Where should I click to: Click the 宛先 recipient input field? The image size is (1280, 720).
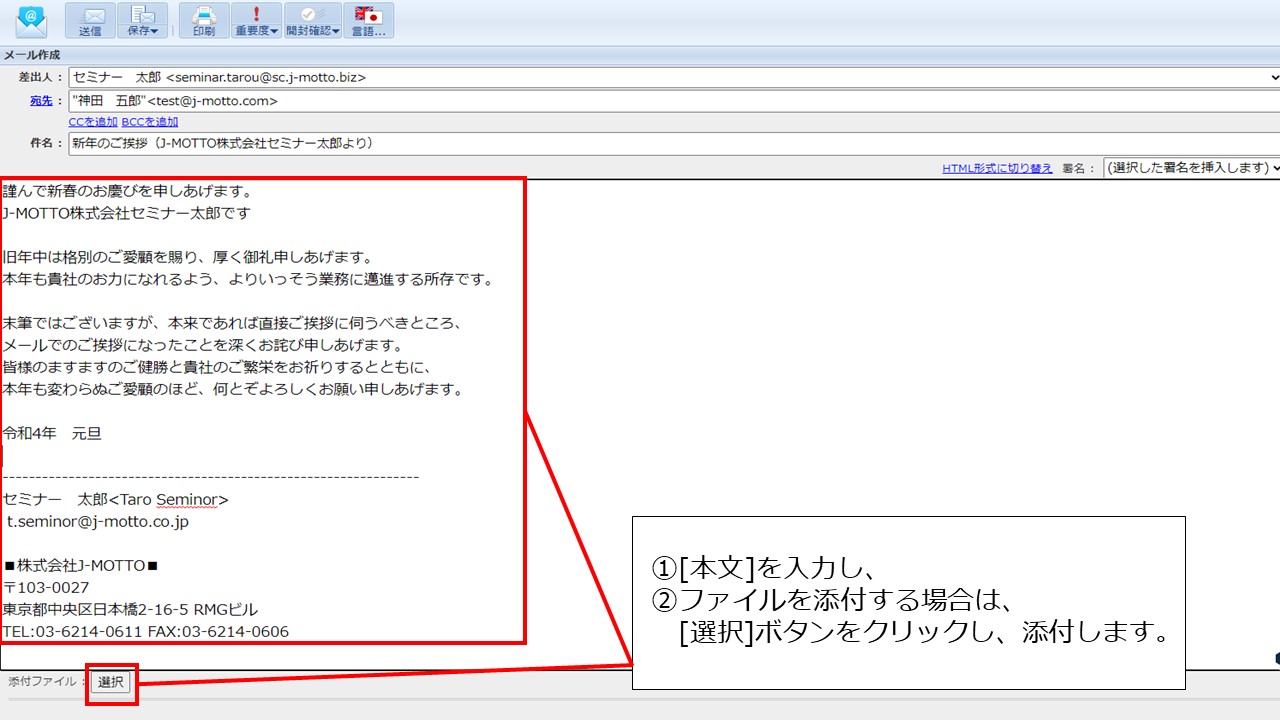(674, 101)
